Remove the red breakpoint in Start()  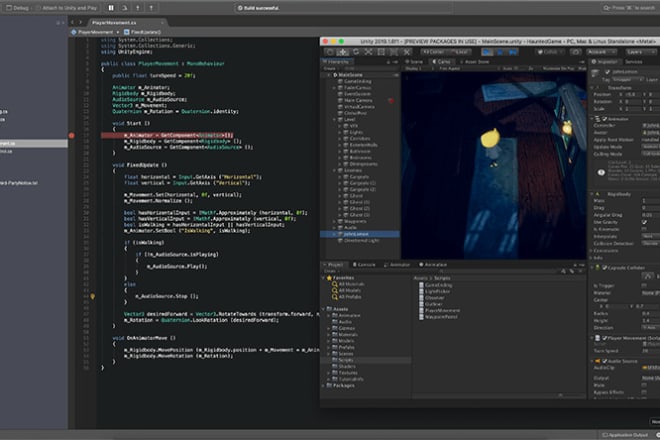[x=72, y=135]
